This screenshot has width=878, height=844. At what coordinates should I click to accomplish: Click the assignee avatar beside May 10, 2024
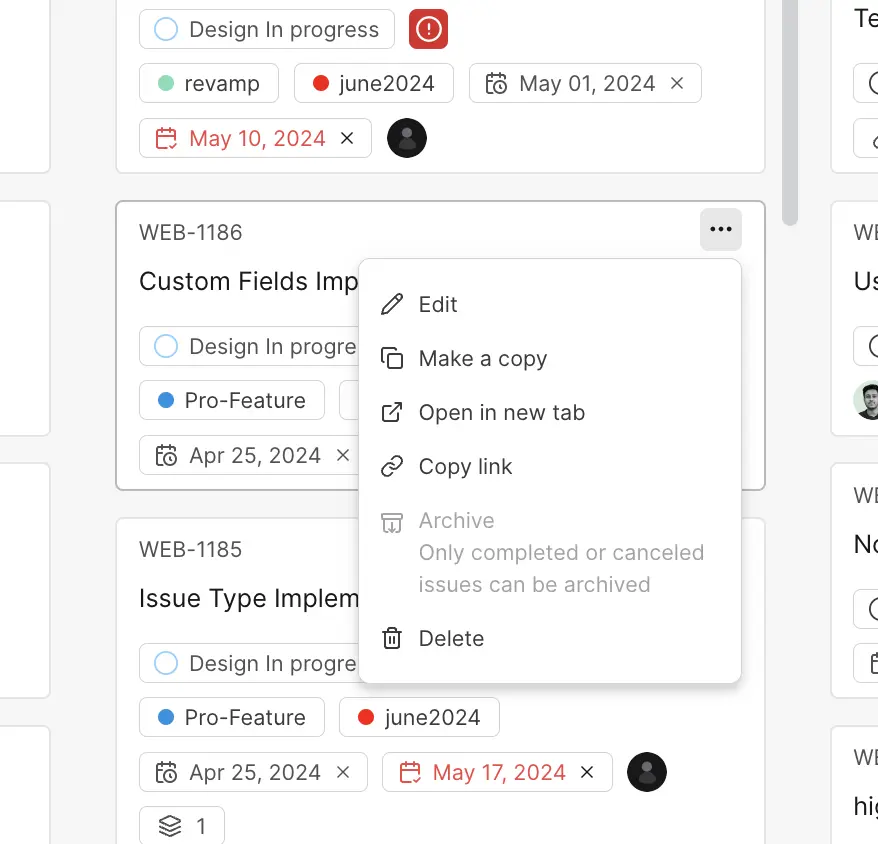point(407,138)
